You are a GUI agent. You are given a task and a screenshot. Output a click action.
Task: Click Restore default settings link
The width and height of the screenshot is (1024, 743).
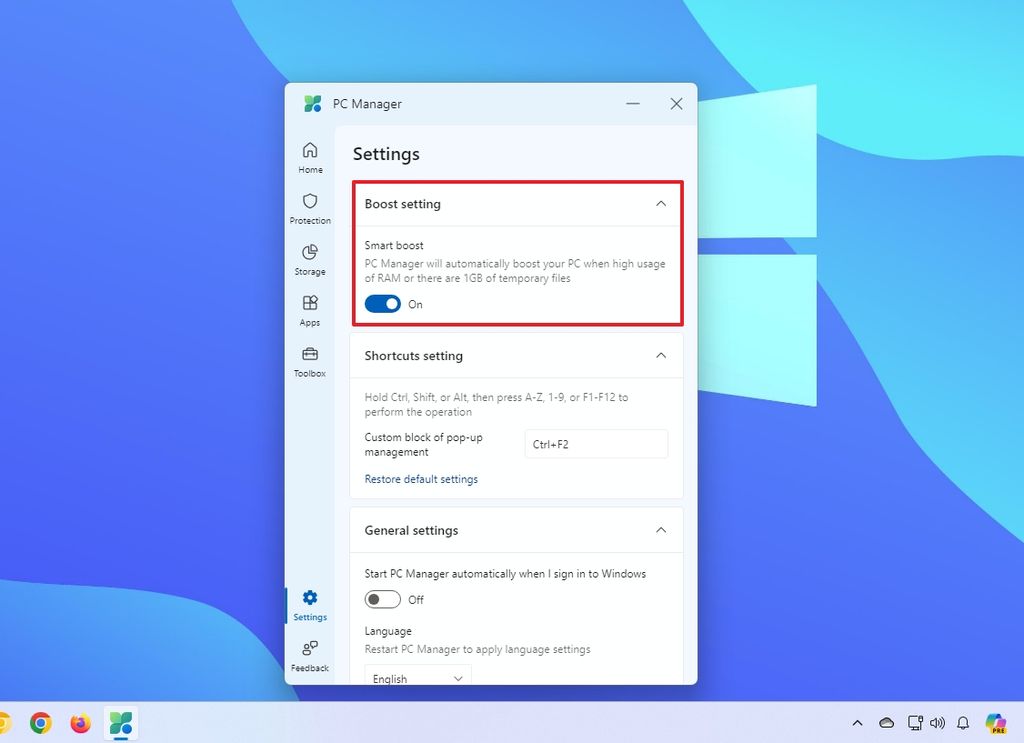point(421,479)
